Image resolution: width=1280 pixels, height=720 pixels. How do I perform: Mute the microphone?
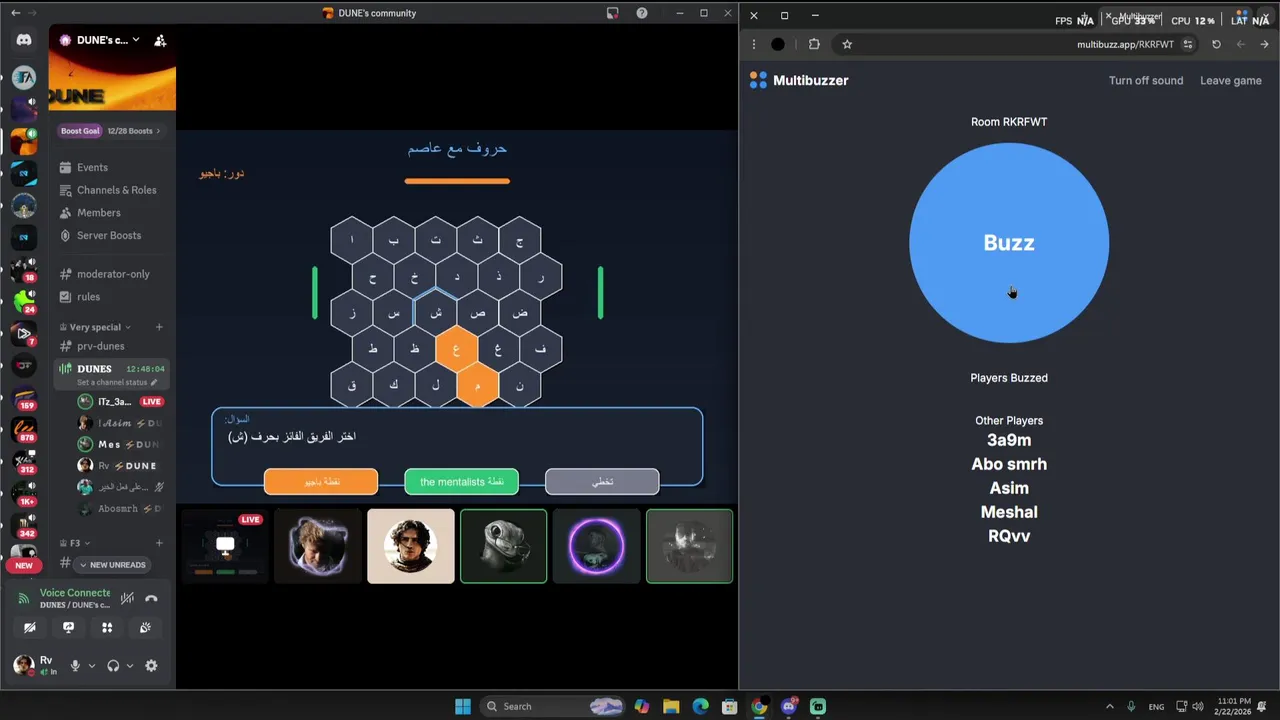(75, 666)
